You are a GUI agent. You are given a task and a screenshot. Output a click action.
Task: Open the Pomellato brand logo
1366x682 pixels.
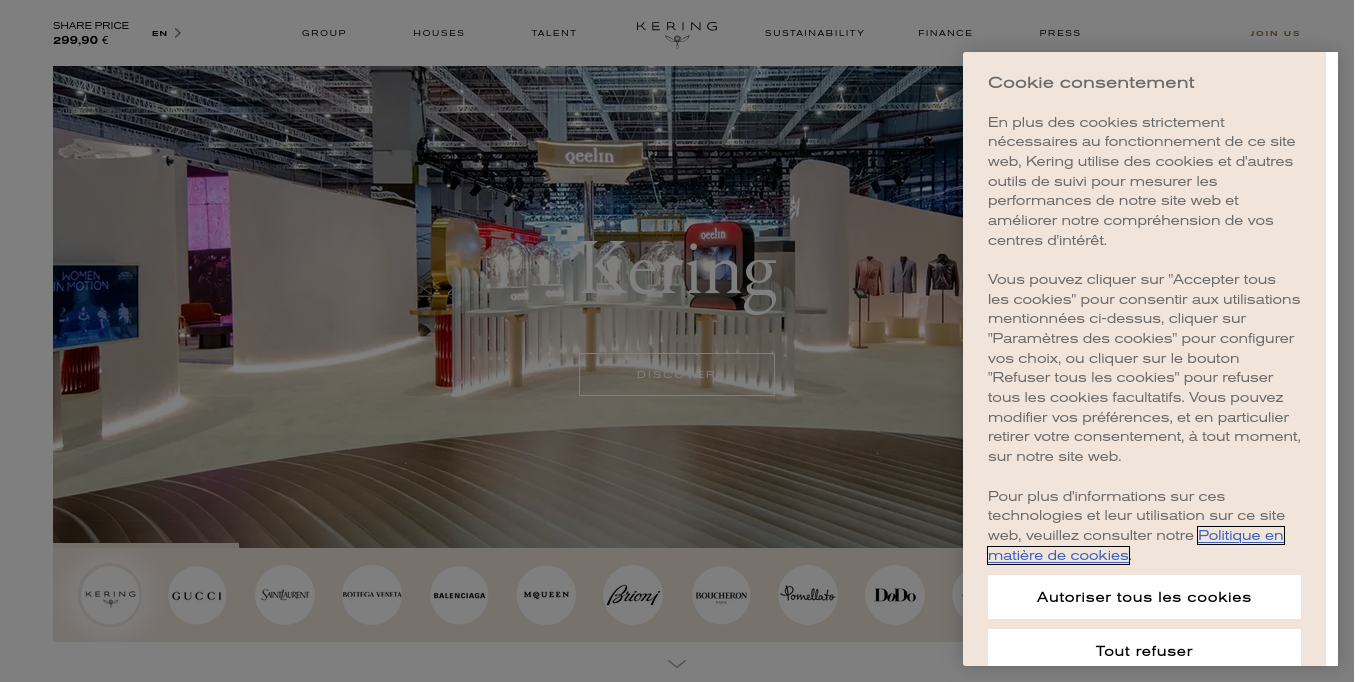[x=808, y=595]
